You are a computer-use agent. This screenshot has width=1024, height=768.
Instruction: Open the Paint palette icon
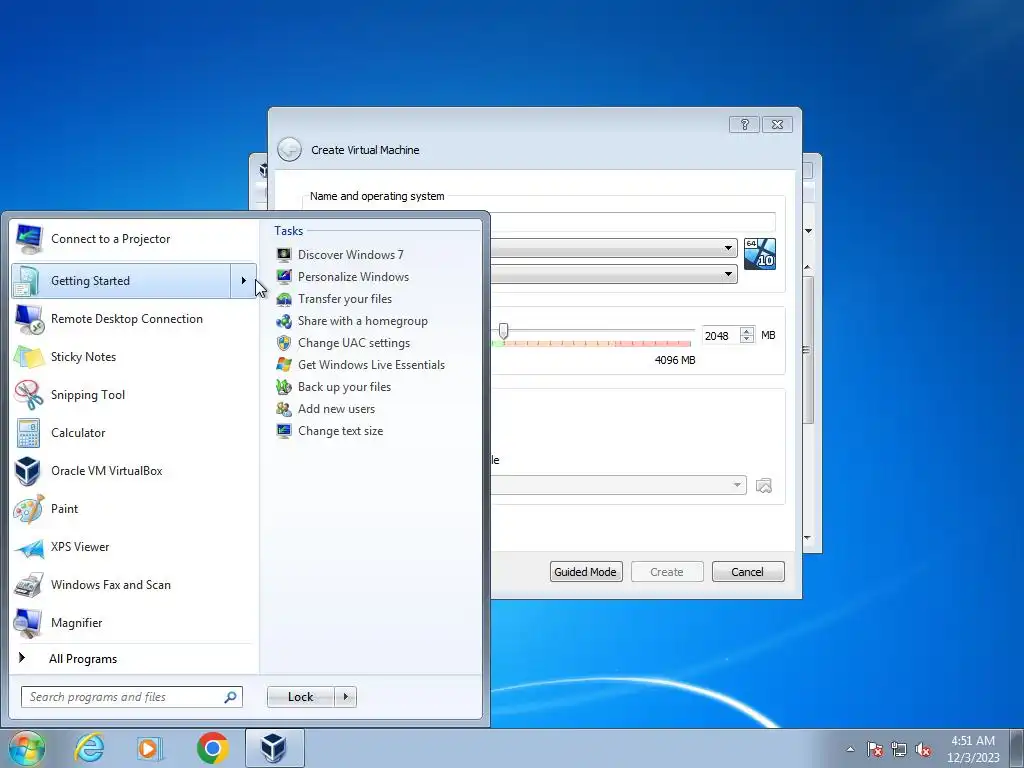28,509
